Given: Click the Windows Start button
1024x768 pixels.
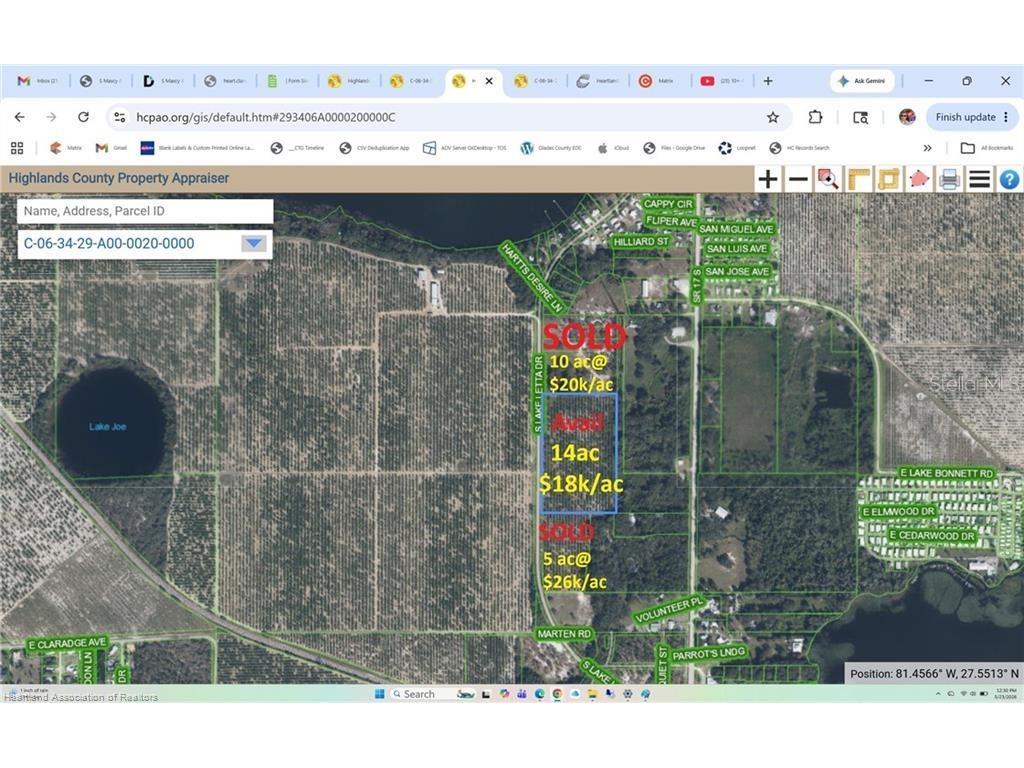Looking at the screenshot, I should click(x=379, y=694).
